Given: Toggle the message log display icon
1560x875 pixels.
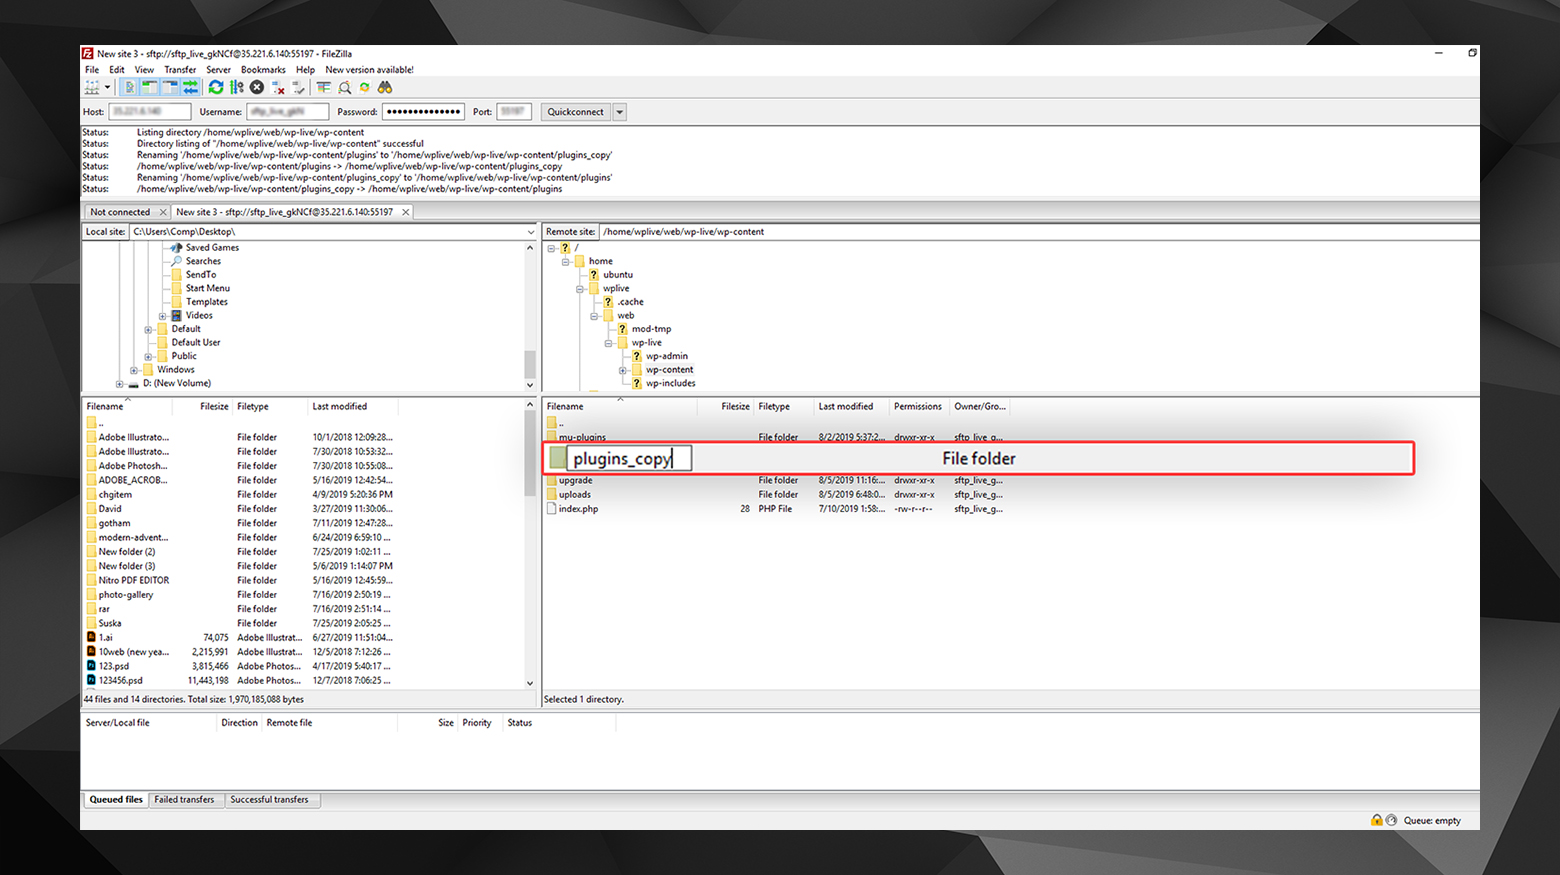Looking at the screenshot, I should (130, 88).
